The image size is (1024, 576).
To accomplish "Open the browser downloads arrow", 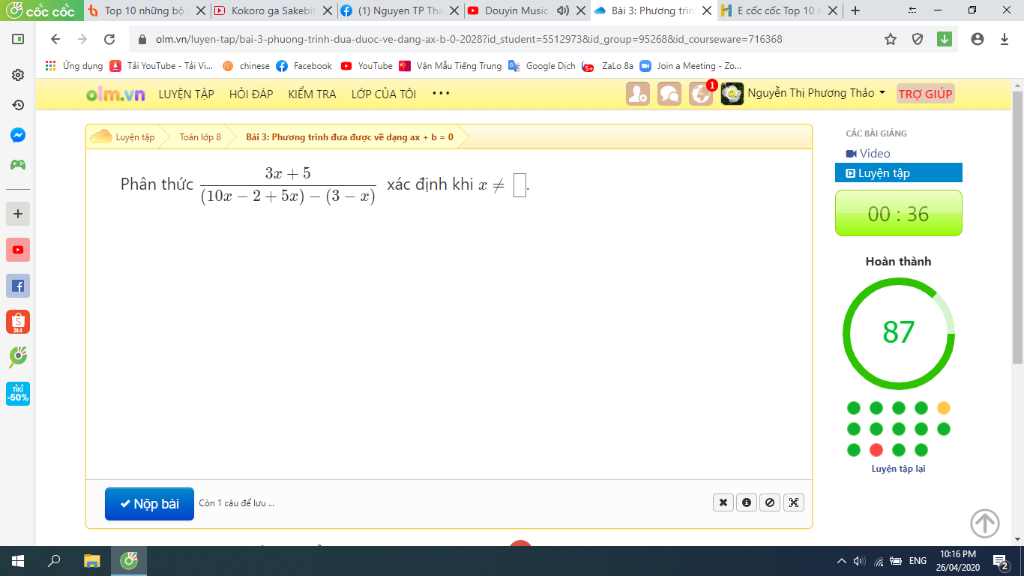I will [x=1004, y=39].
